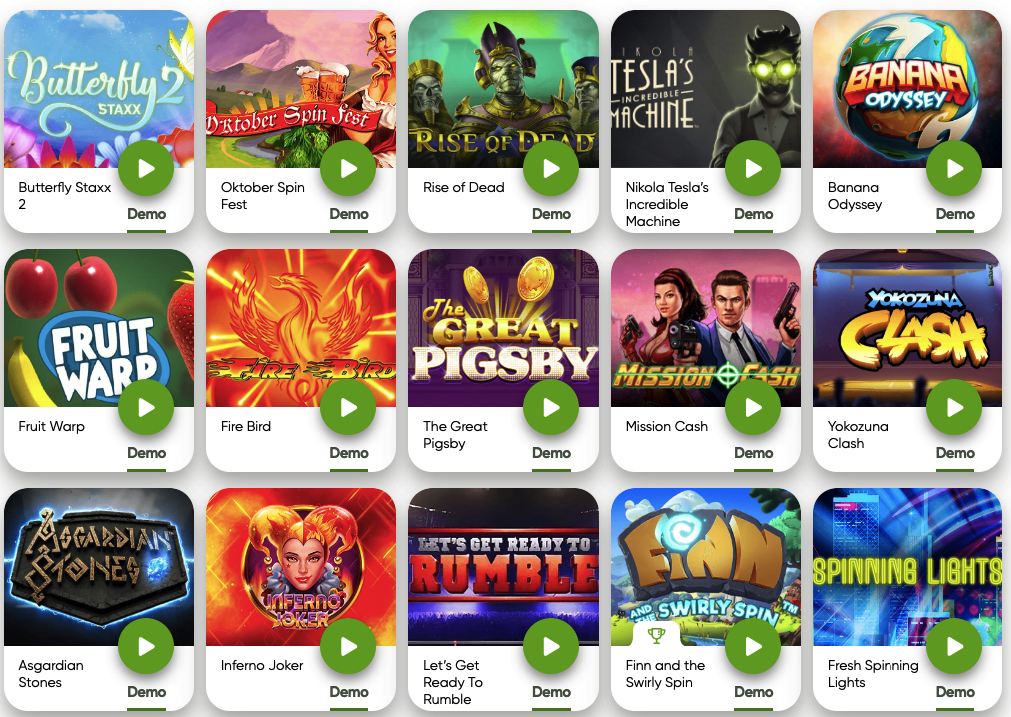Click the trophy icon on Finn card
Viewport: 1011px width, 717px height.
[x=656, y=636]
